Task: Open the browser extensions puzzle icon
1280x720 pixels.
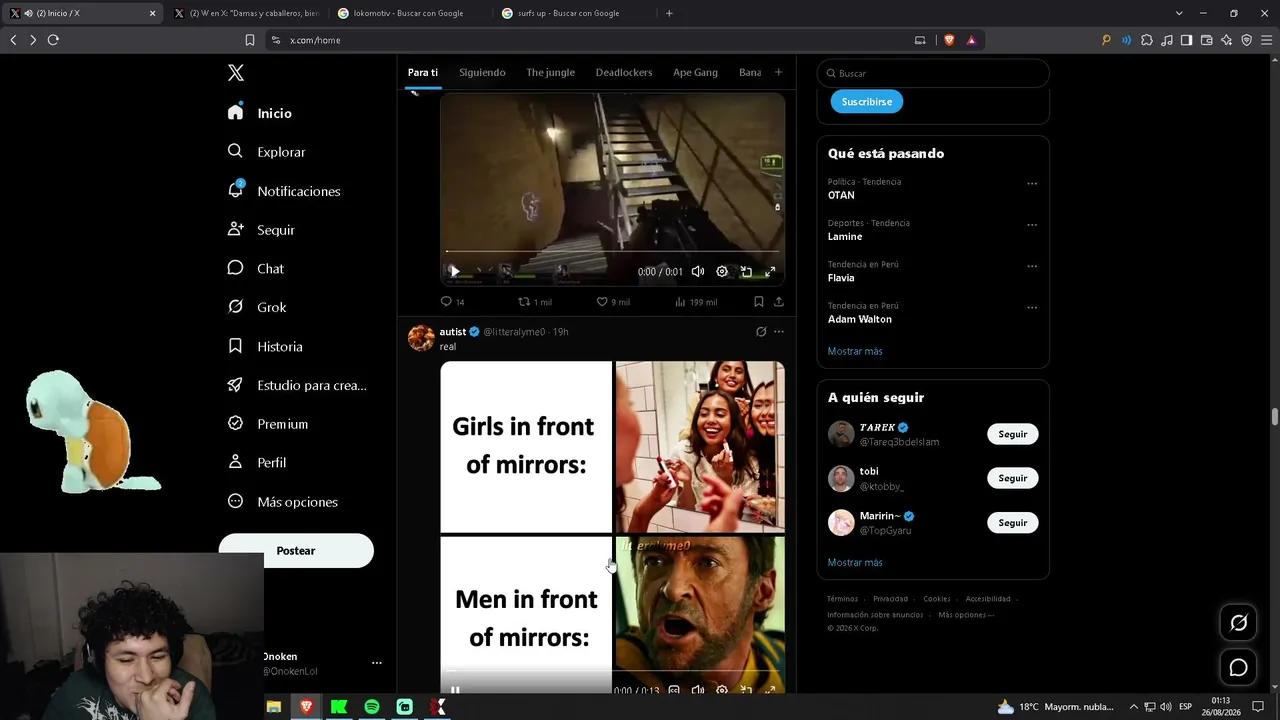Action: [1146, 40]
